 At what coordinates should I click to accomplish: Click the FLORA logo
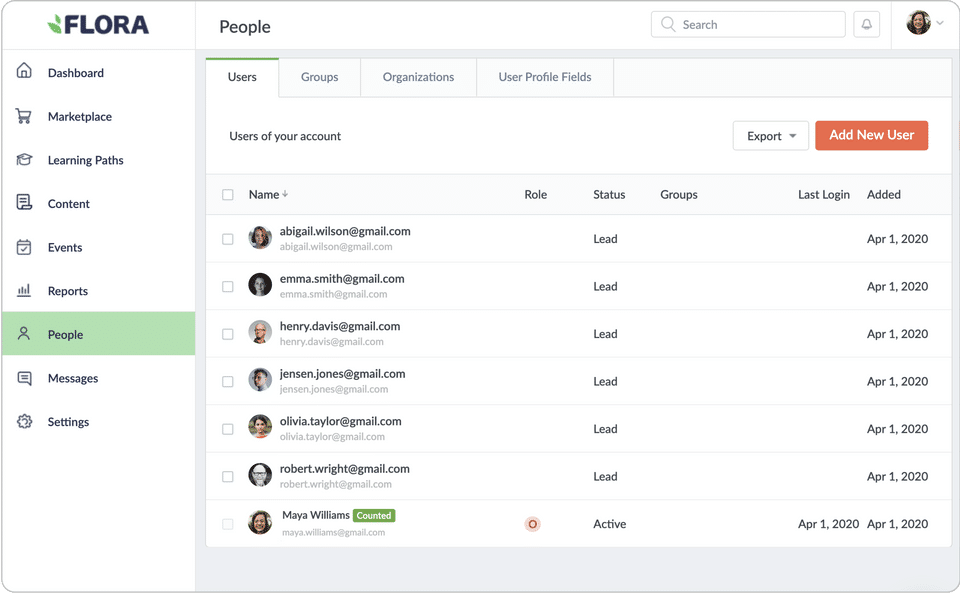point(98,24)
